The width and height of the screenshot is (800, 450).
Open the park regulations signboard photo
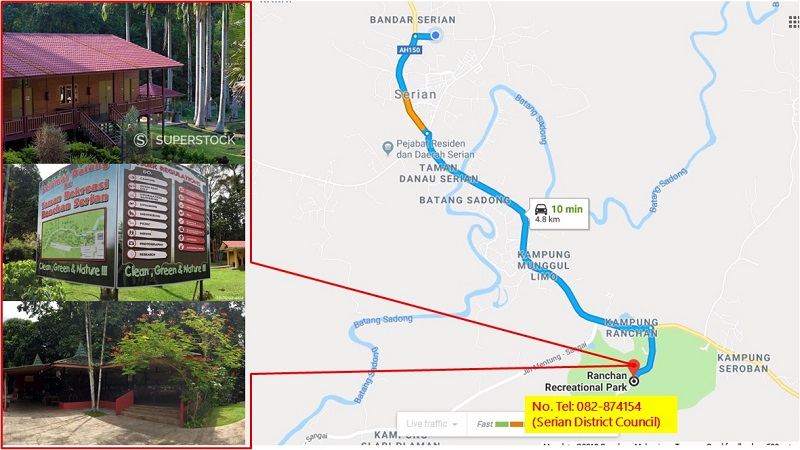(x=124, y=232)
